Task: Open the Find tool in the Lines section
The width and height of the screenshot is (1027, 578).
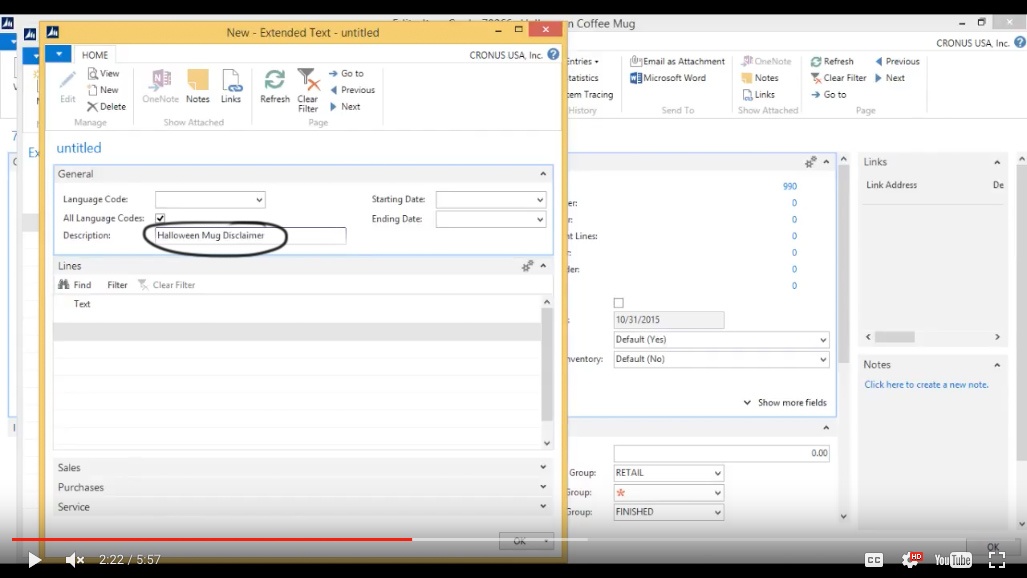Action: coord(74,284)
